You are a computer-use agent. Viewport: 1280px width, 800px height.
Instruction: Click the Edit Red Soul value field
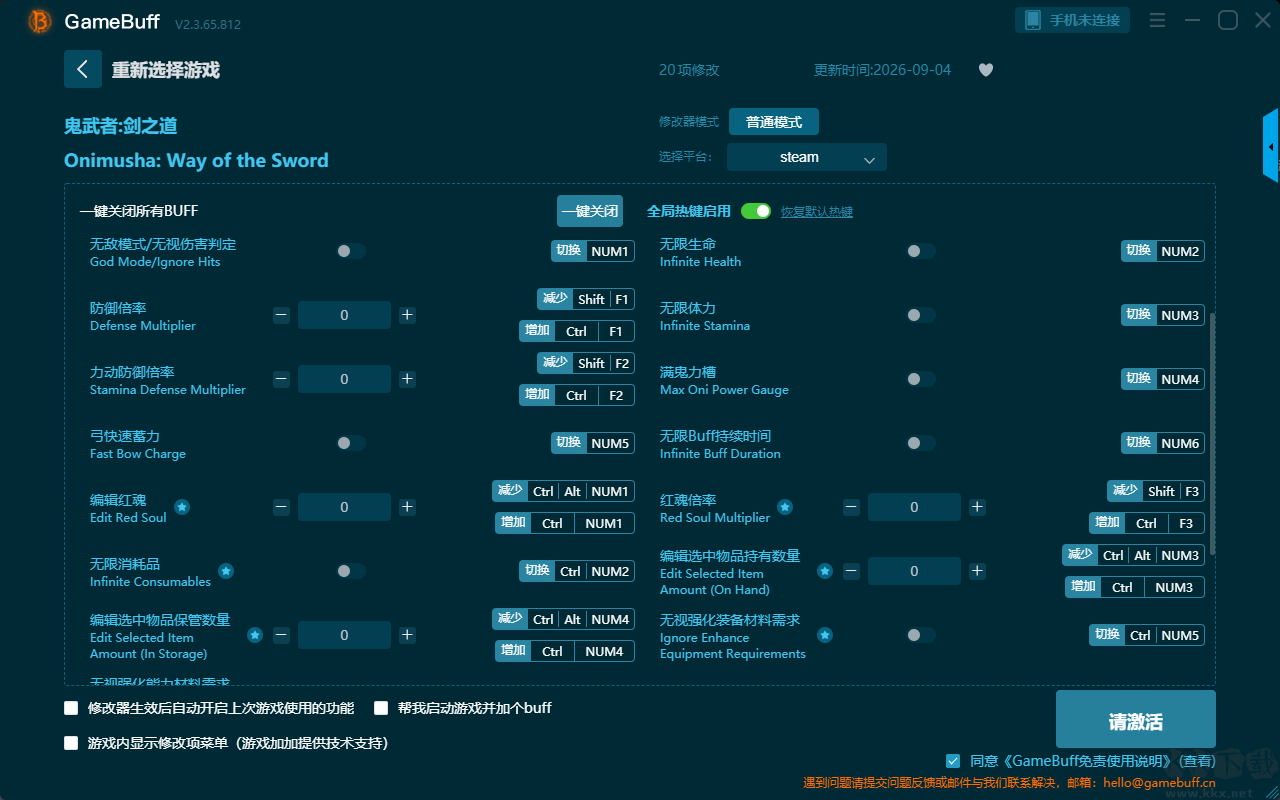coord(344,507)
